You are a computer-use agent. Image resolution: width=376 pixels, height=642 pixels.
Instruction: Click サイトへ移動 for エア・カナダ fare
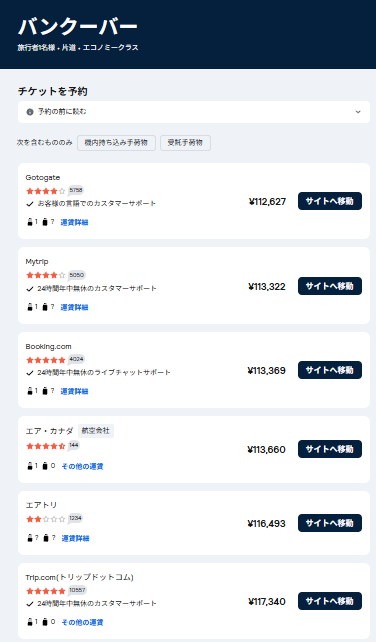click(x=330, y=449)
